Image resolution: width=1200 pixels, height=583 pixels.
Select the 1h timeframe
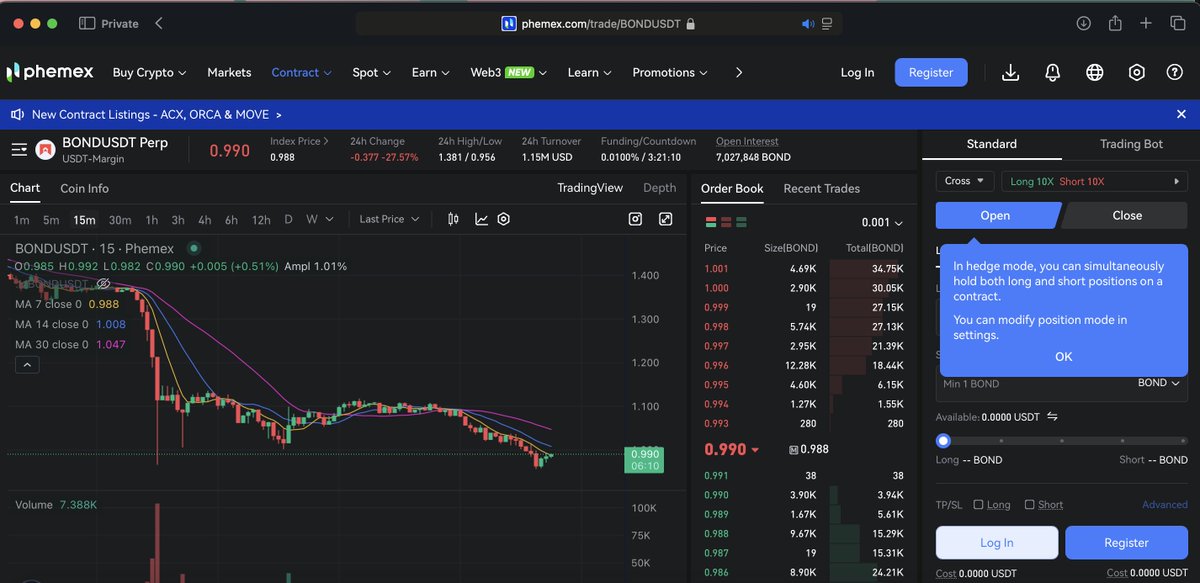152,219
